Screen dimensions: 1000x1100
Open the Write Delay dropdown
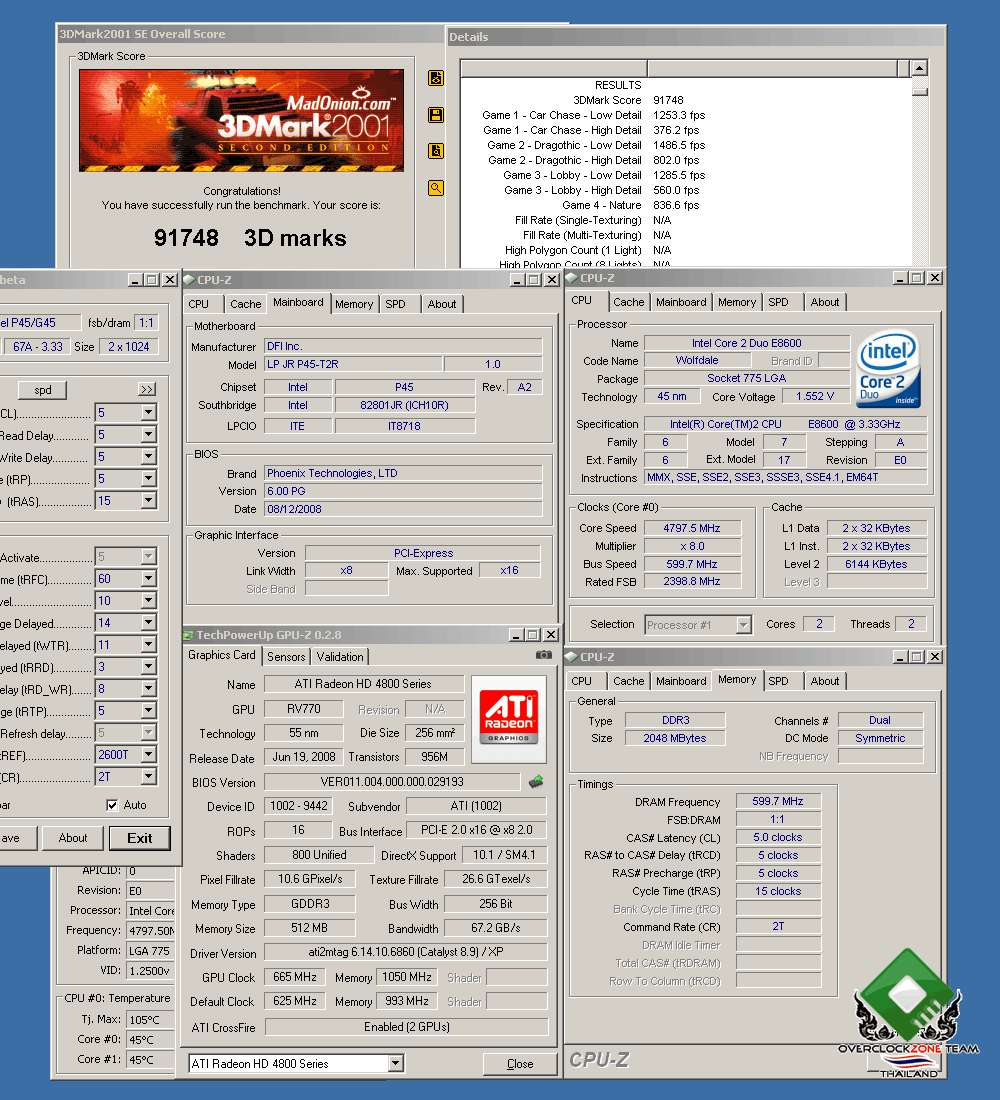149,457
